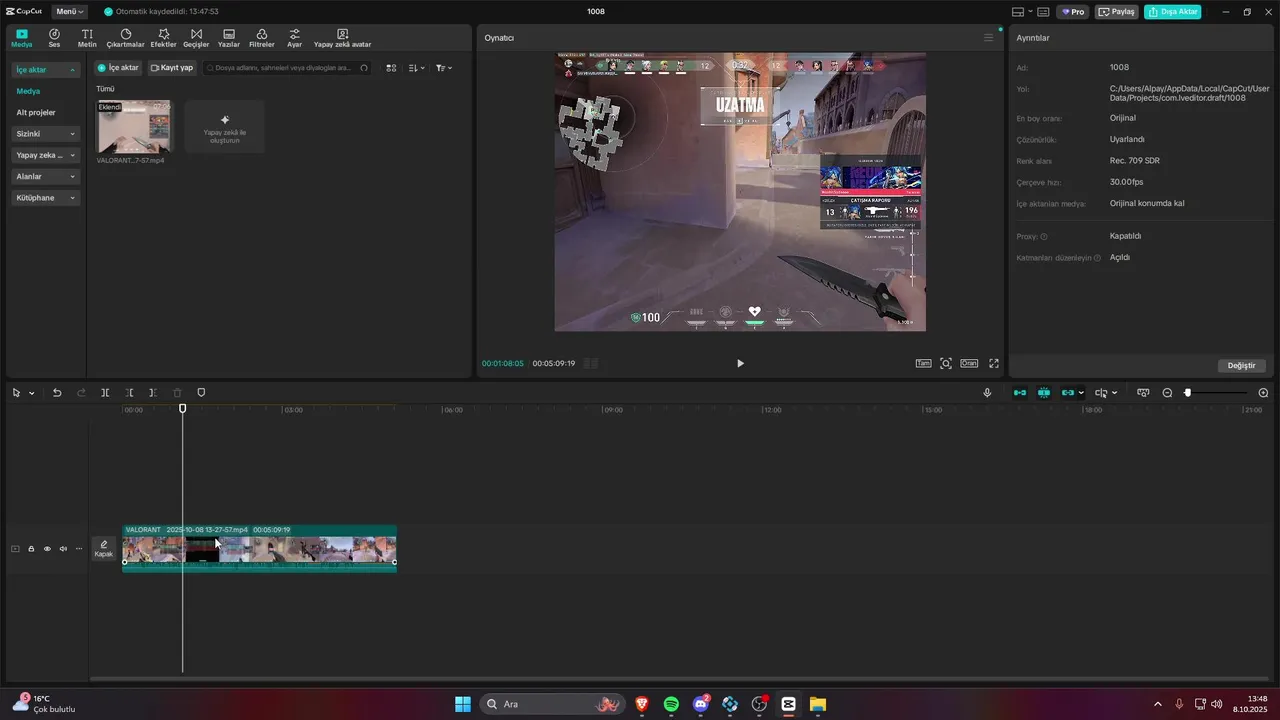The image size is (1280, 720).
Task: Expand the Alanlar sidebar section
Action: 45,177
